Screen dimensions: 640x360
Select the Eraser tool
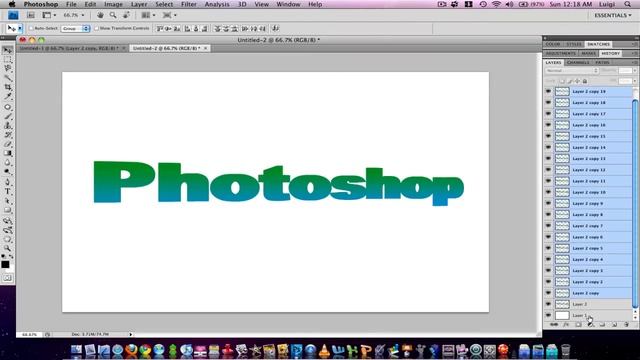click(7, 144)
